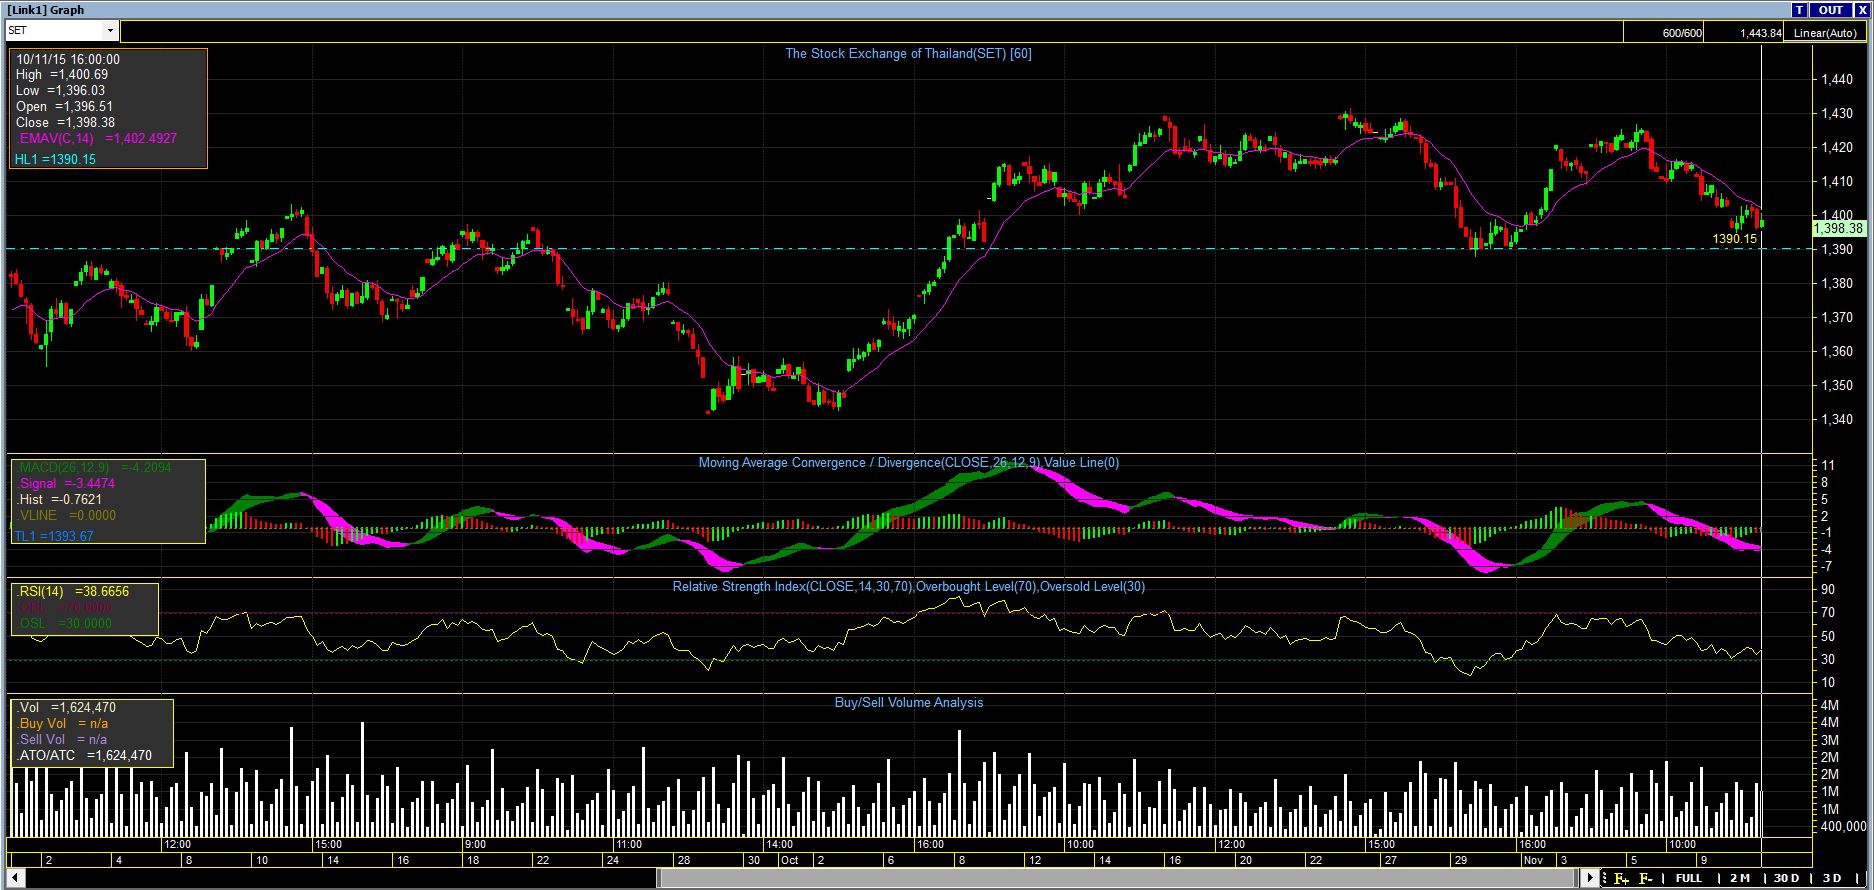Viewport: 1874px width, 890px height.
Task: Decrease chart font size with F-
Action: click(x=1645, y=879)
